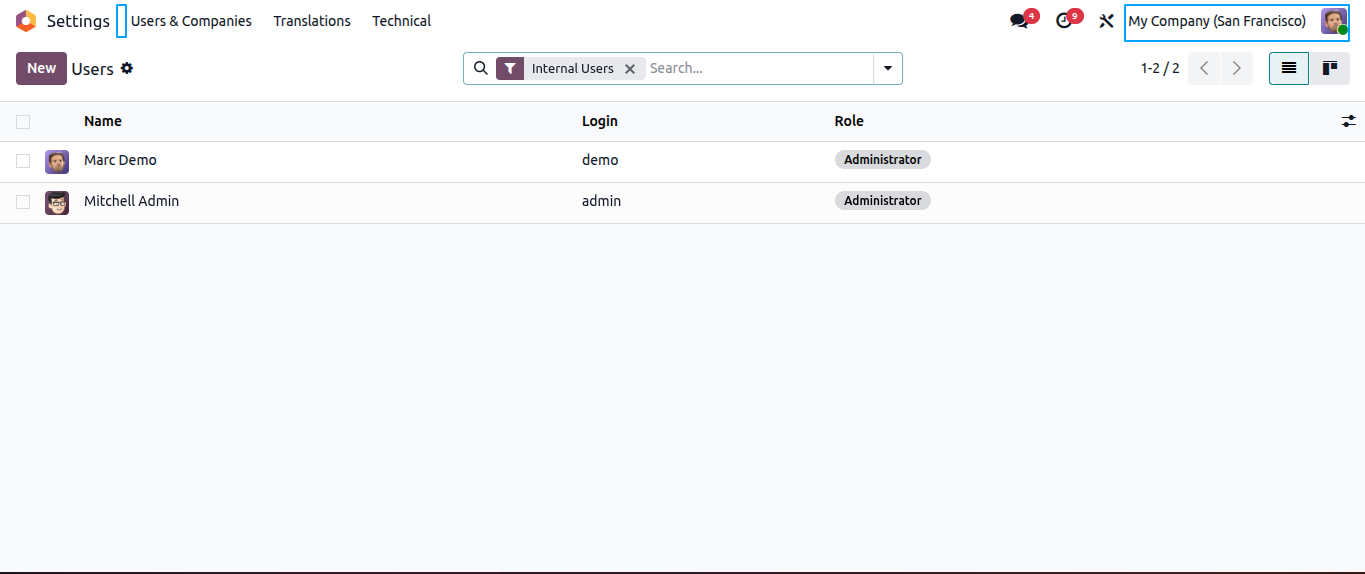Remove the Internal Users filter

point(630,69)
